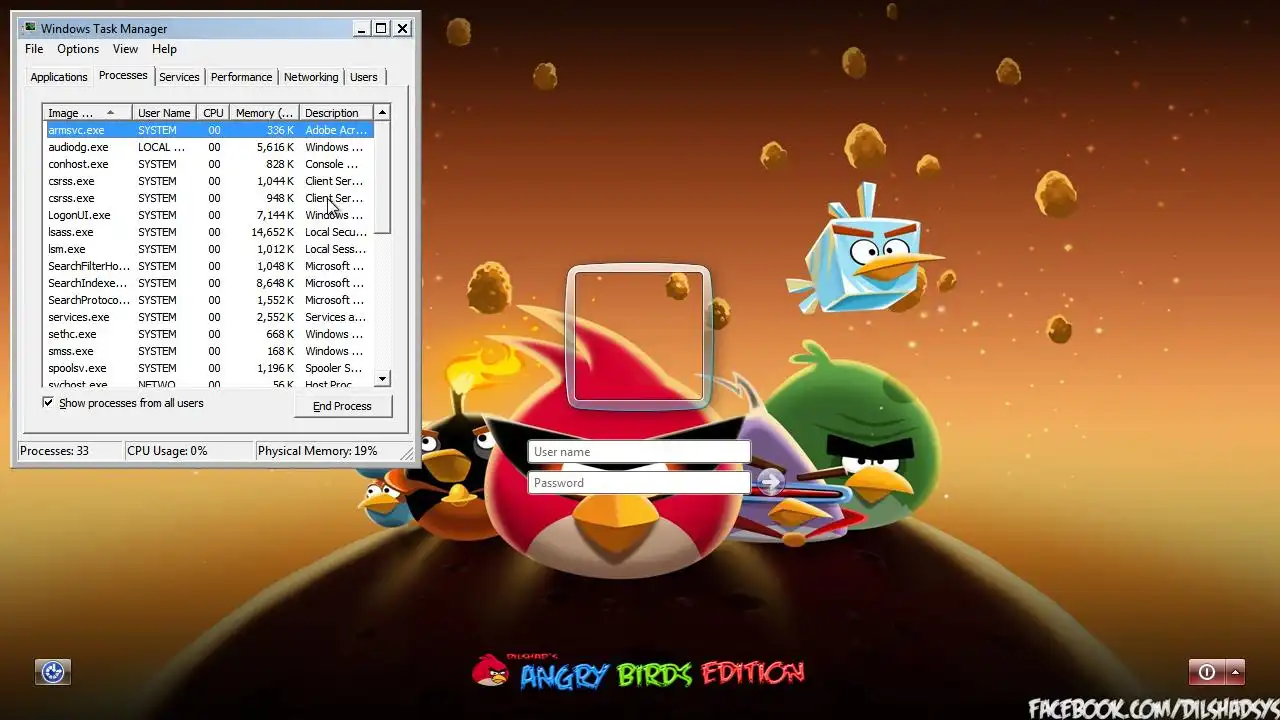
Task: Select the csrss.exe row using 948 K
Action: coord(209,198)
